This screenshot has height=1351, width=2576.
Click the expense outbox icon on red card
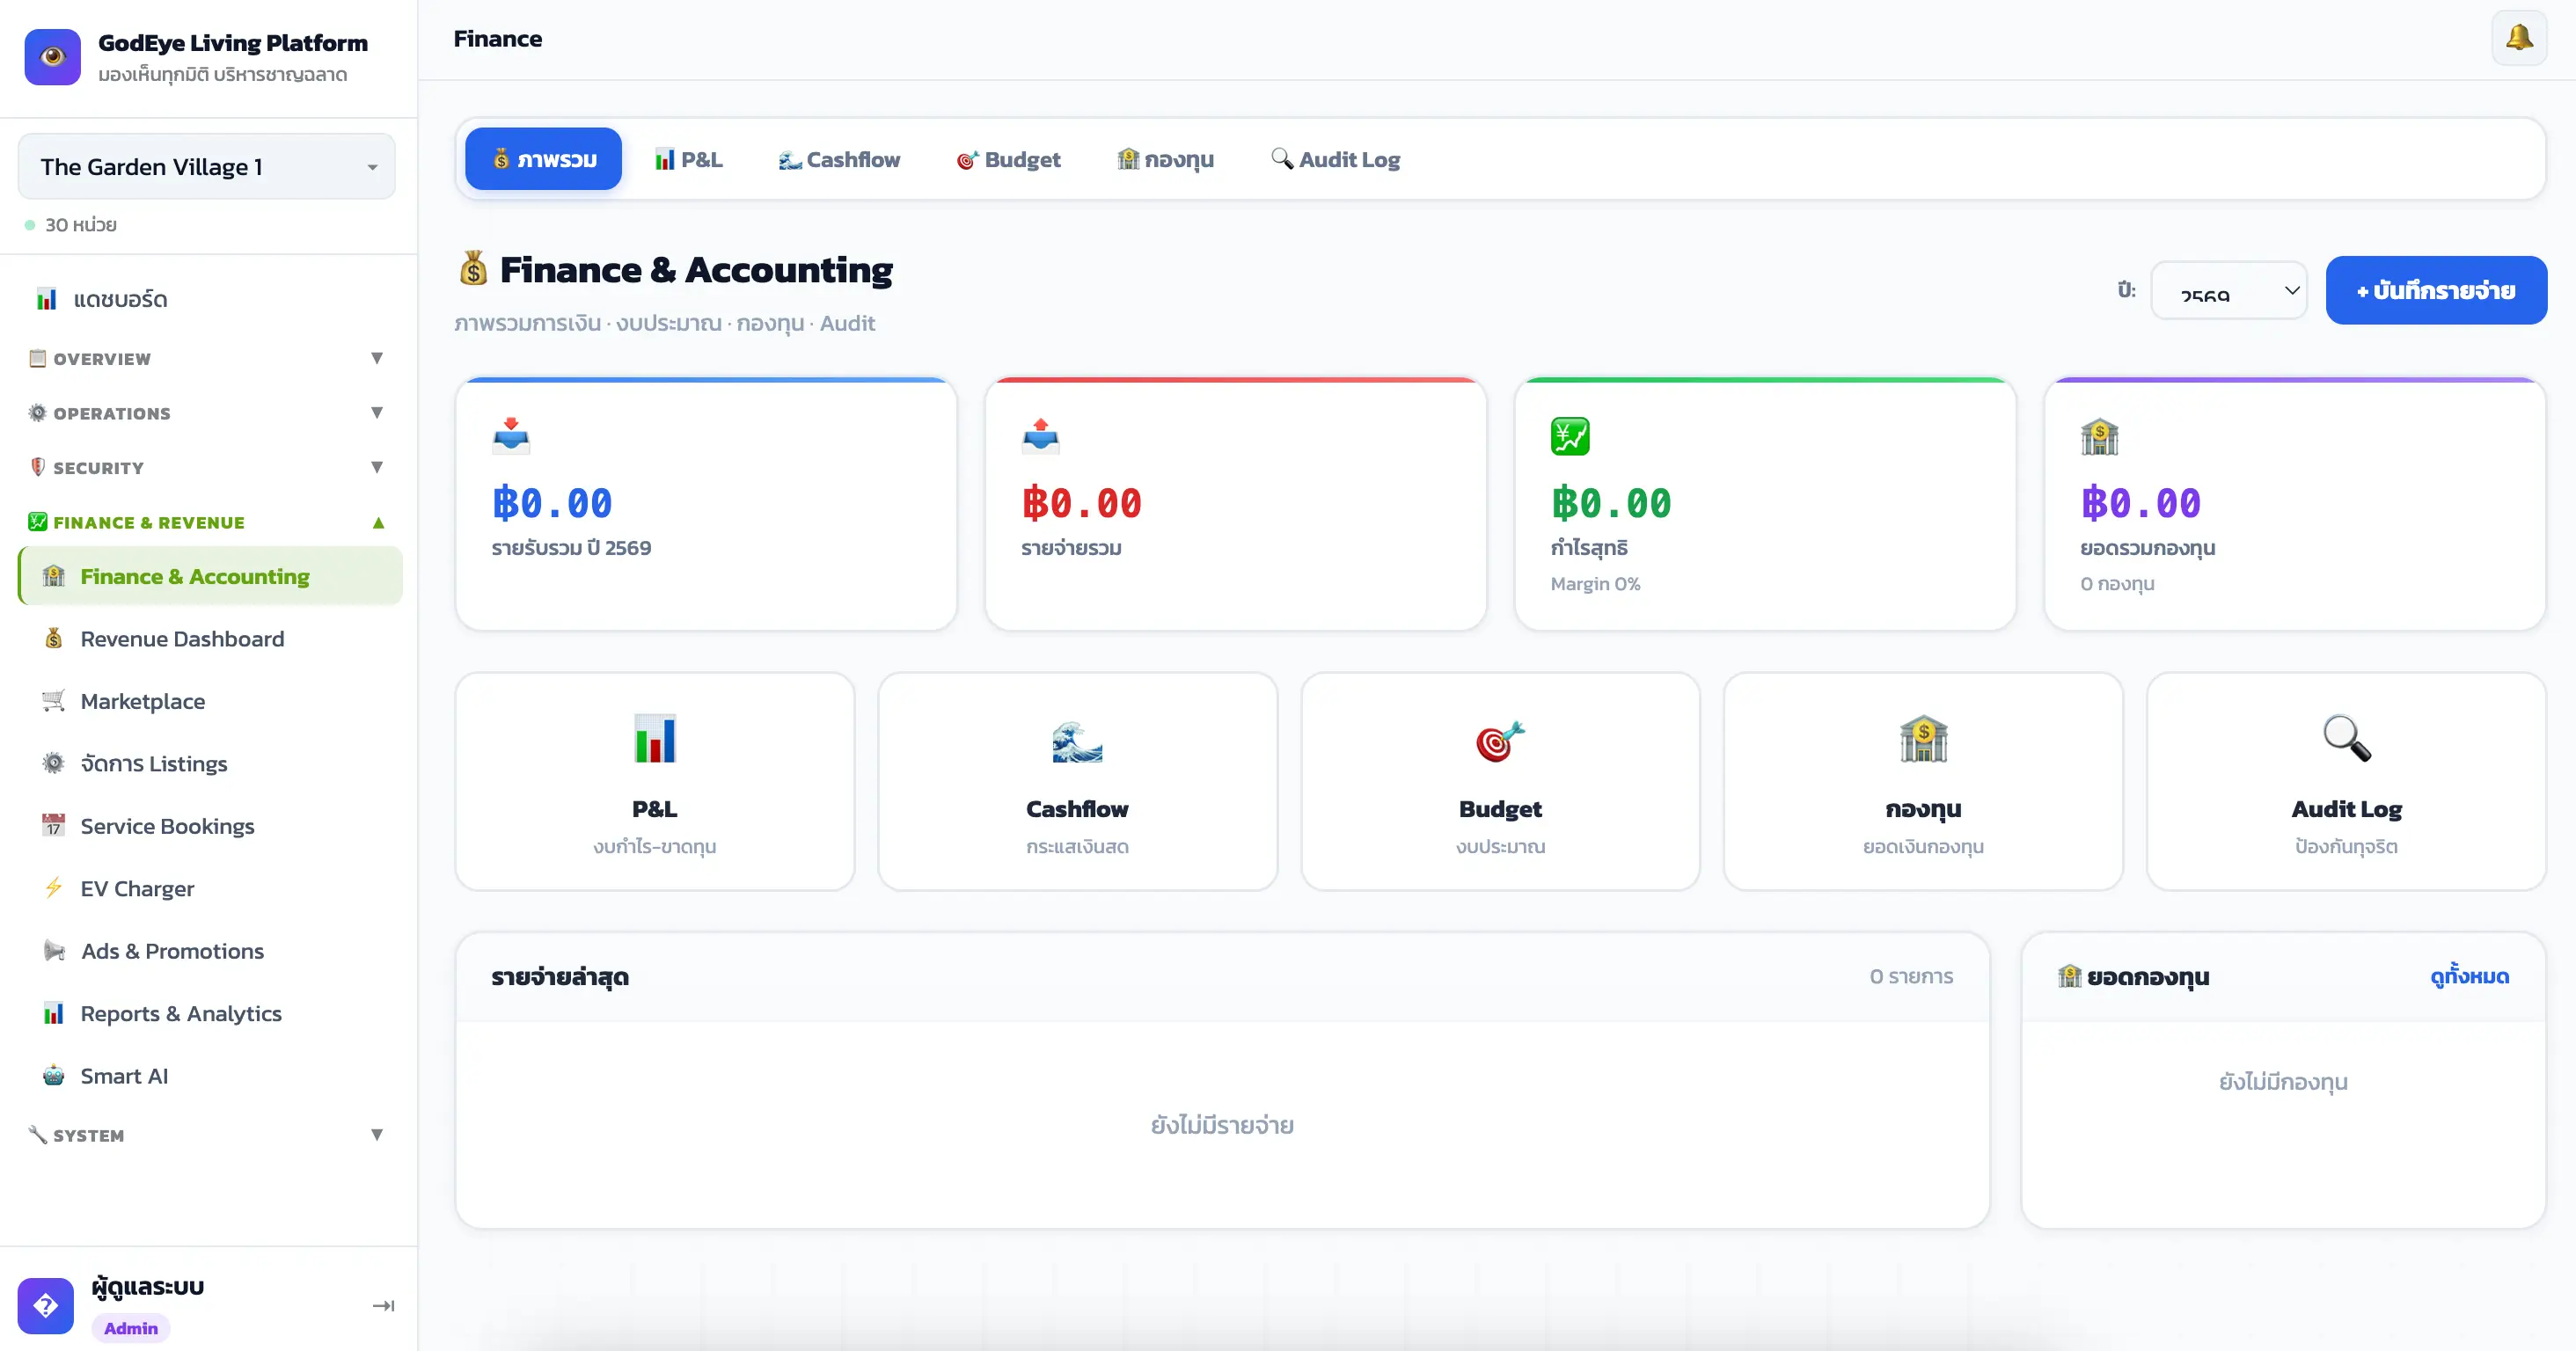[1040, 436]
